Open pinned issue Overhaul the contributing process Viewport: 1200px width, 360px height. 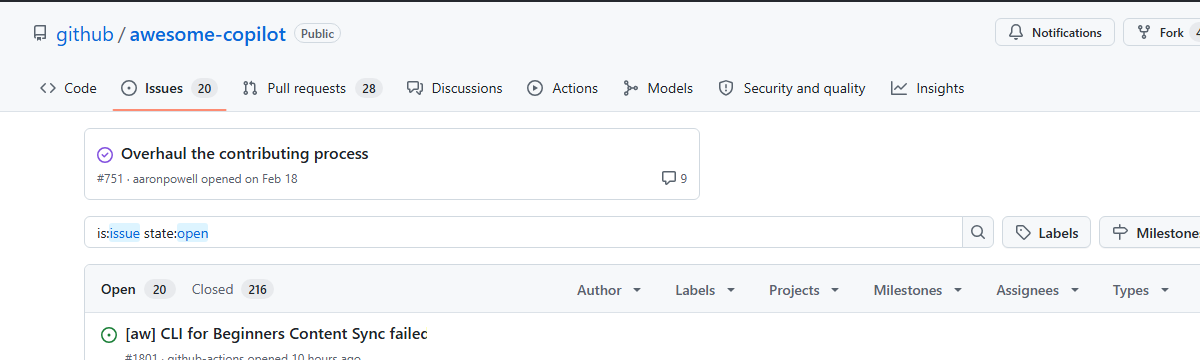pos(245,154)
